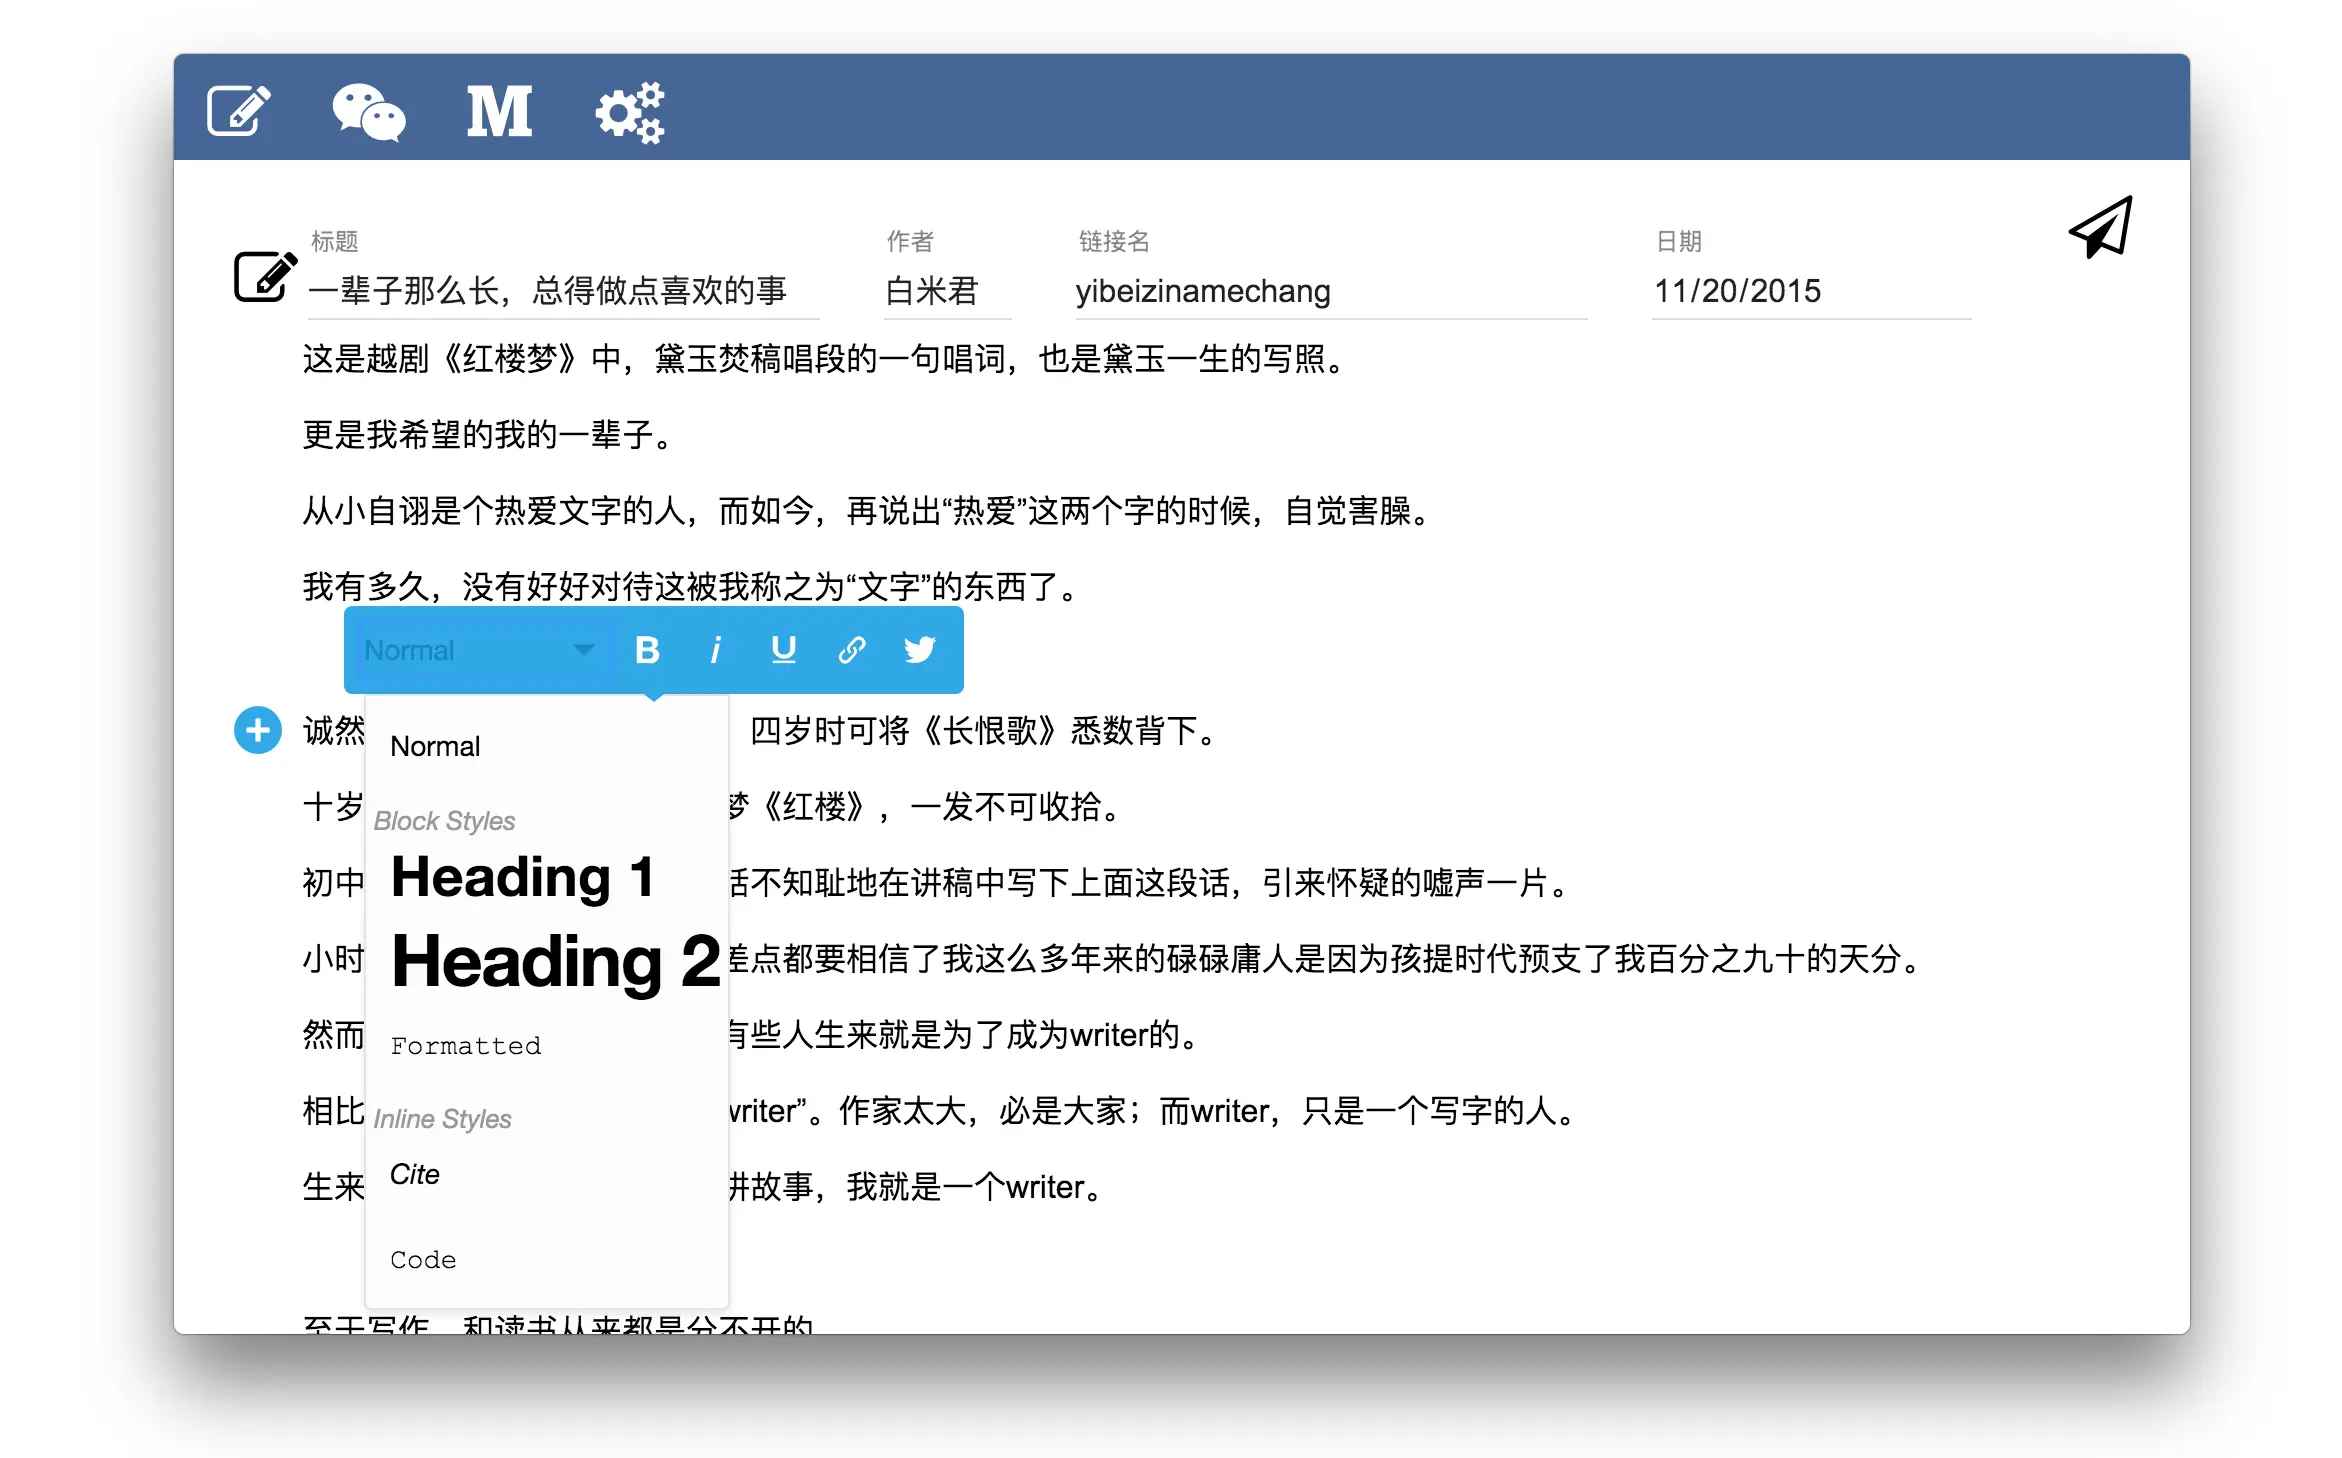Toggle underline formatting in floating toolbar
Image resolution: width=2342 pixels, height=1458 pixels.
tap(783, 650)
